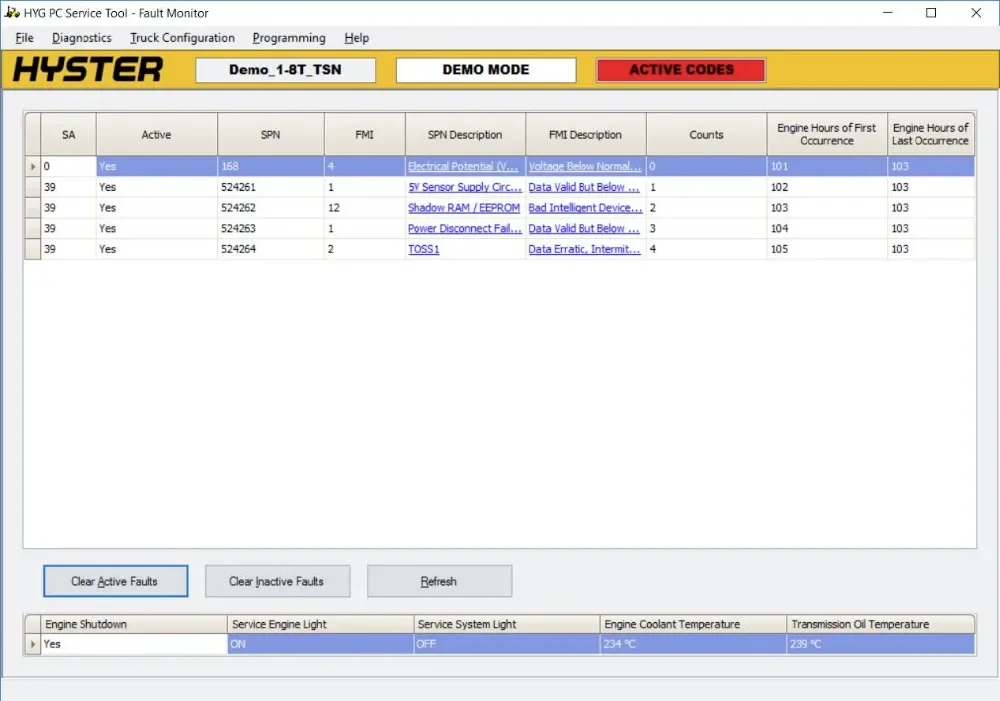
Task: Click Engine Hours of First Occurrence header
Action: (827, 135)
